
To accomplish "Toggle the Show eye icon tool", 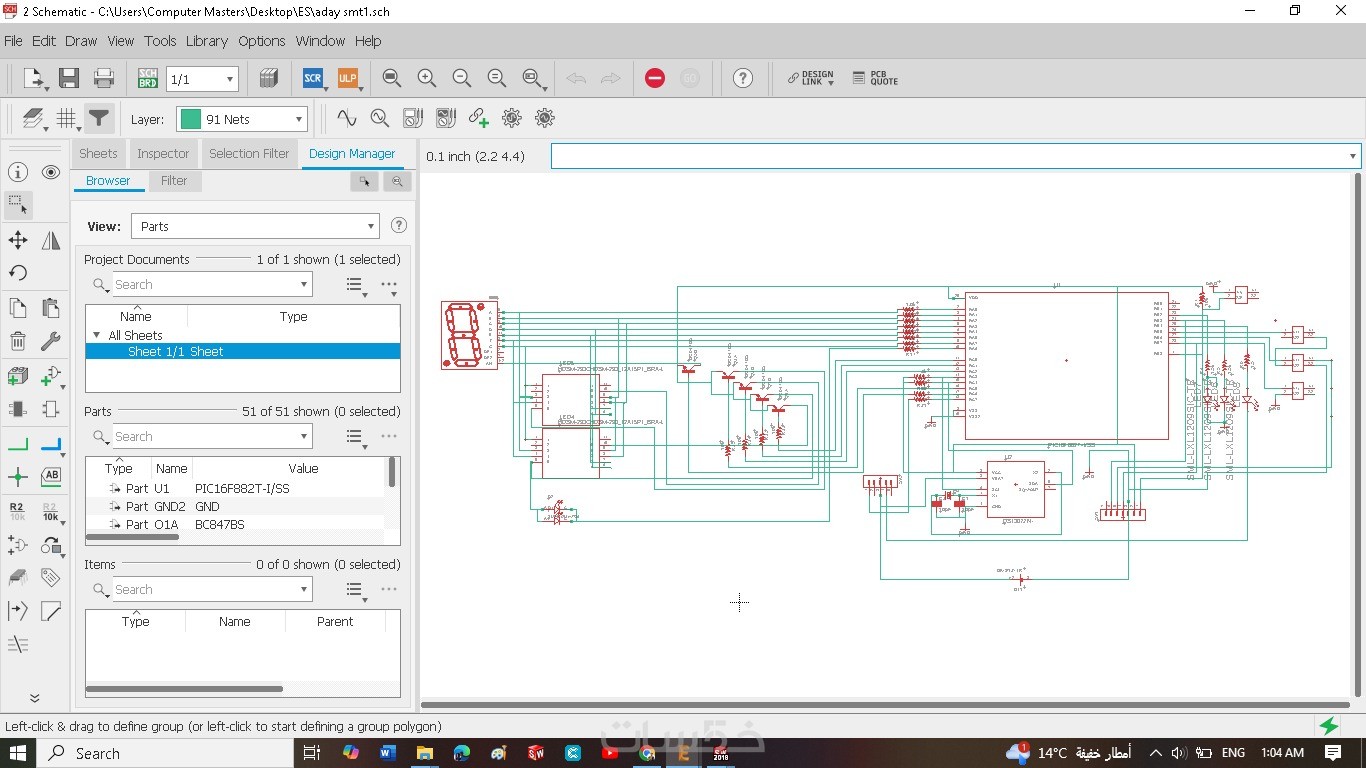I will tap(51, 172).
